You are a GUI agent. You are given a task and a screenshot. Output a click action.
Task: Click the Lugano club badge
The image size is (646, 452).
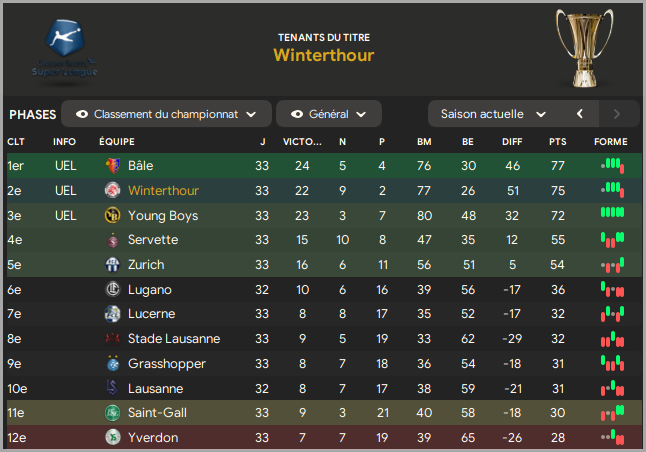[x=112, y=289]
